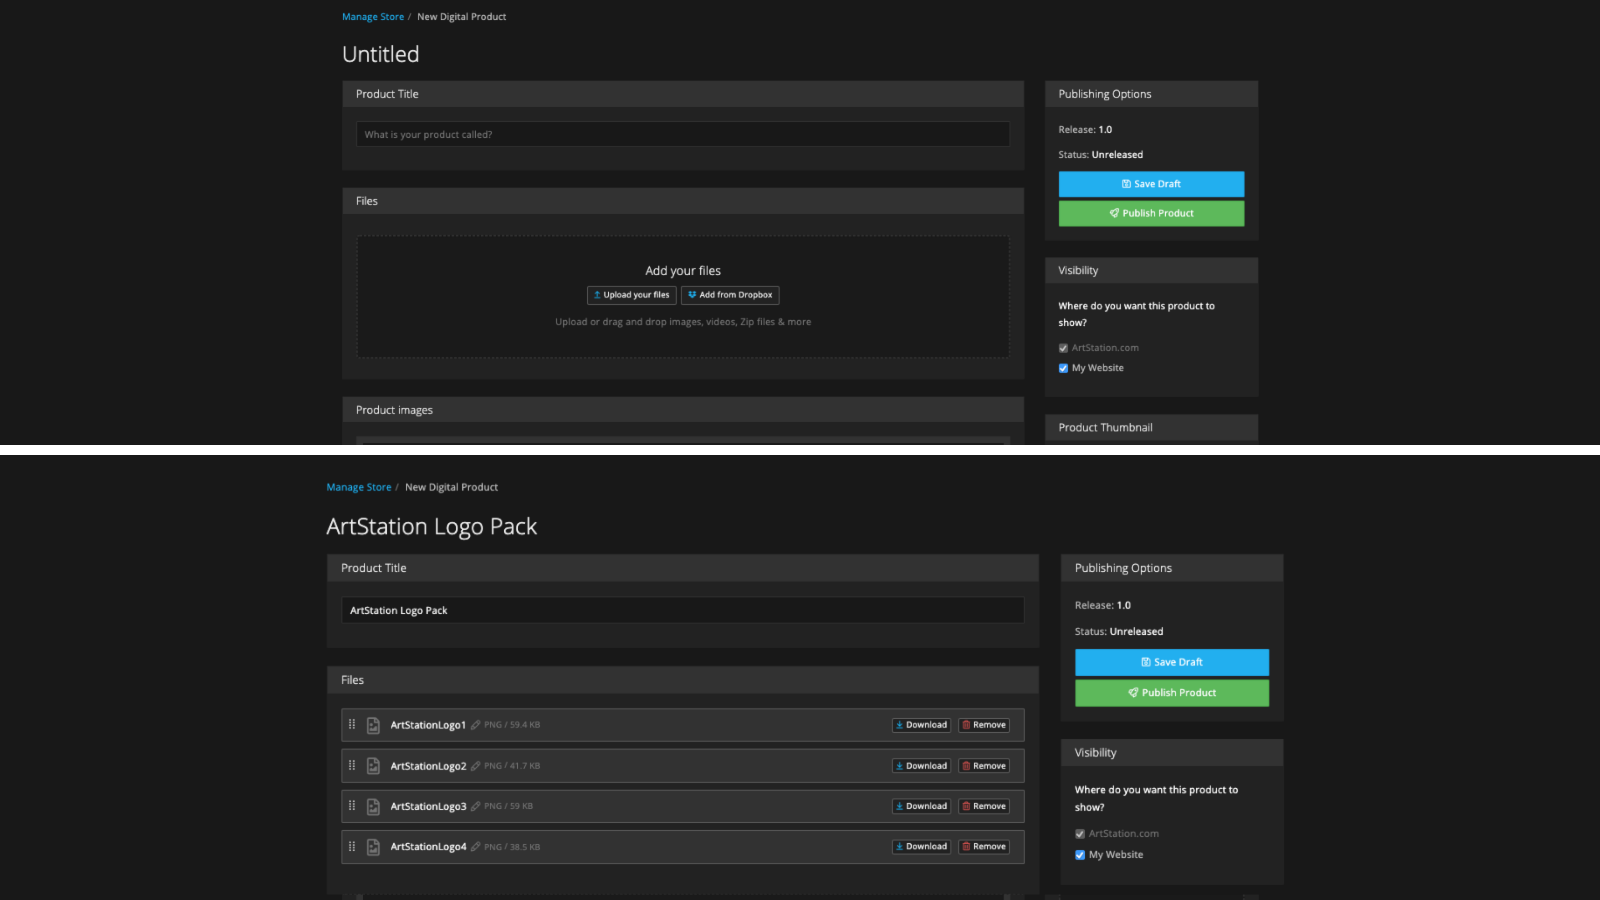Toggle My Website checkbox on Untitled page

[x=1063, y=368]
